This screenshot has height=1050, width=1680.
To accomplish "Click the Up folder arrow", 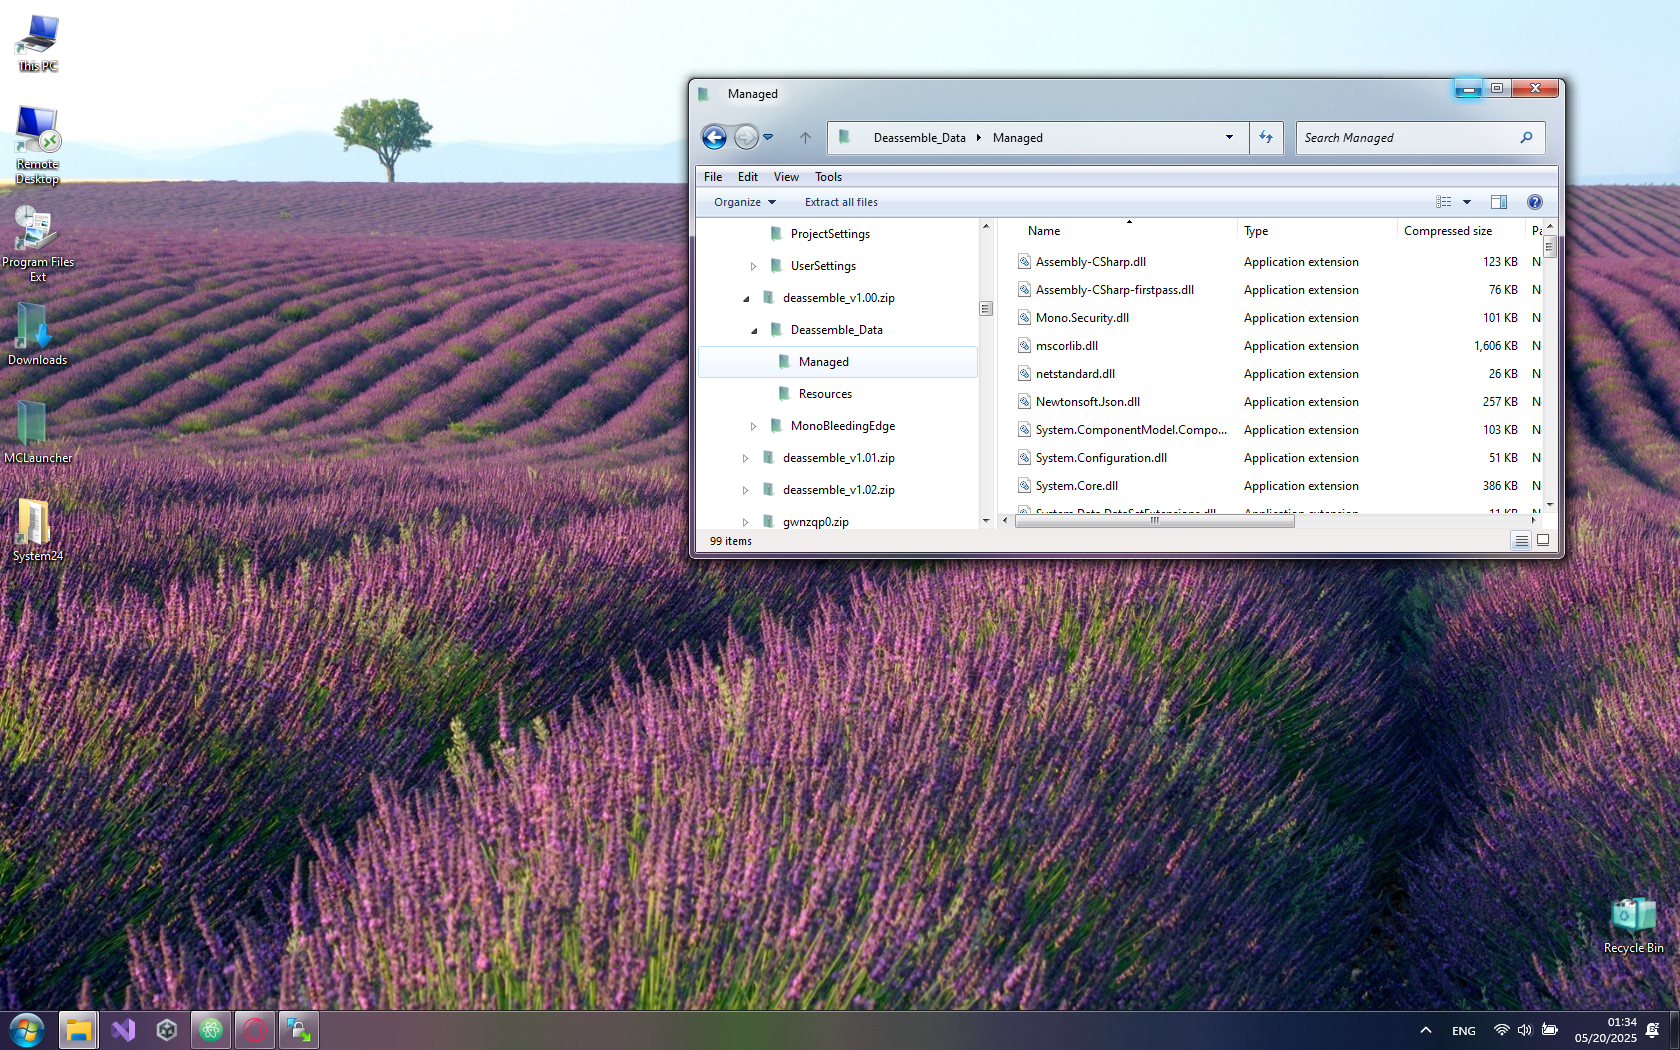I will 805,137.
